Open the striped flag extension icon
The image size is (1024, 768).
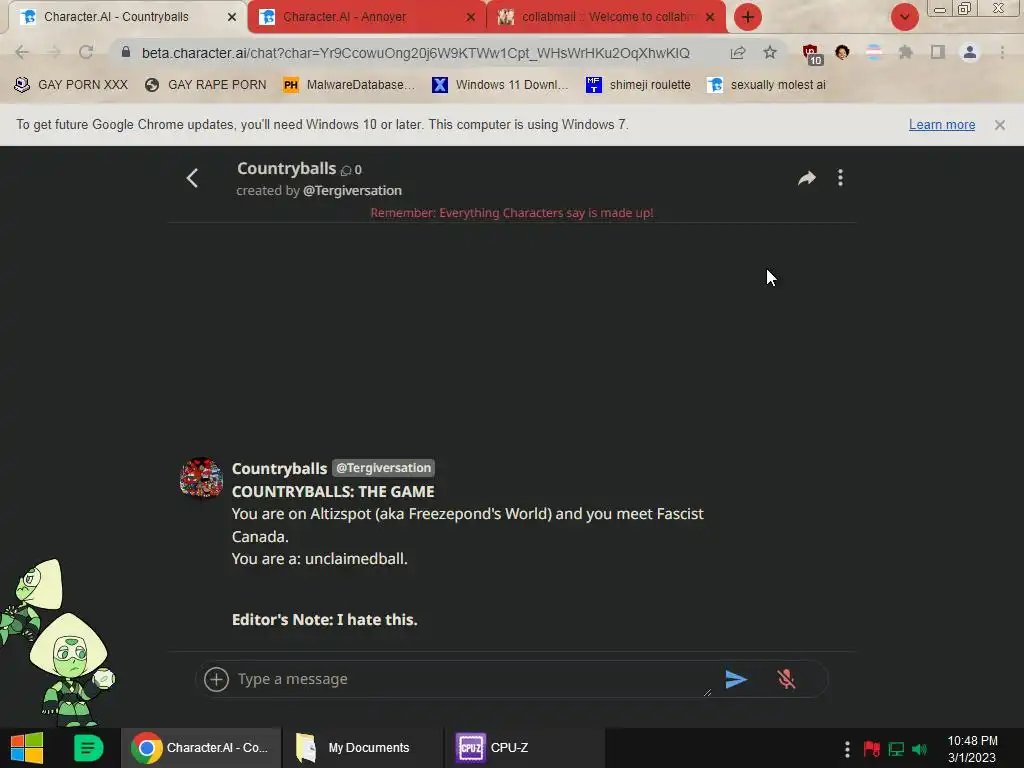[874, 52]
